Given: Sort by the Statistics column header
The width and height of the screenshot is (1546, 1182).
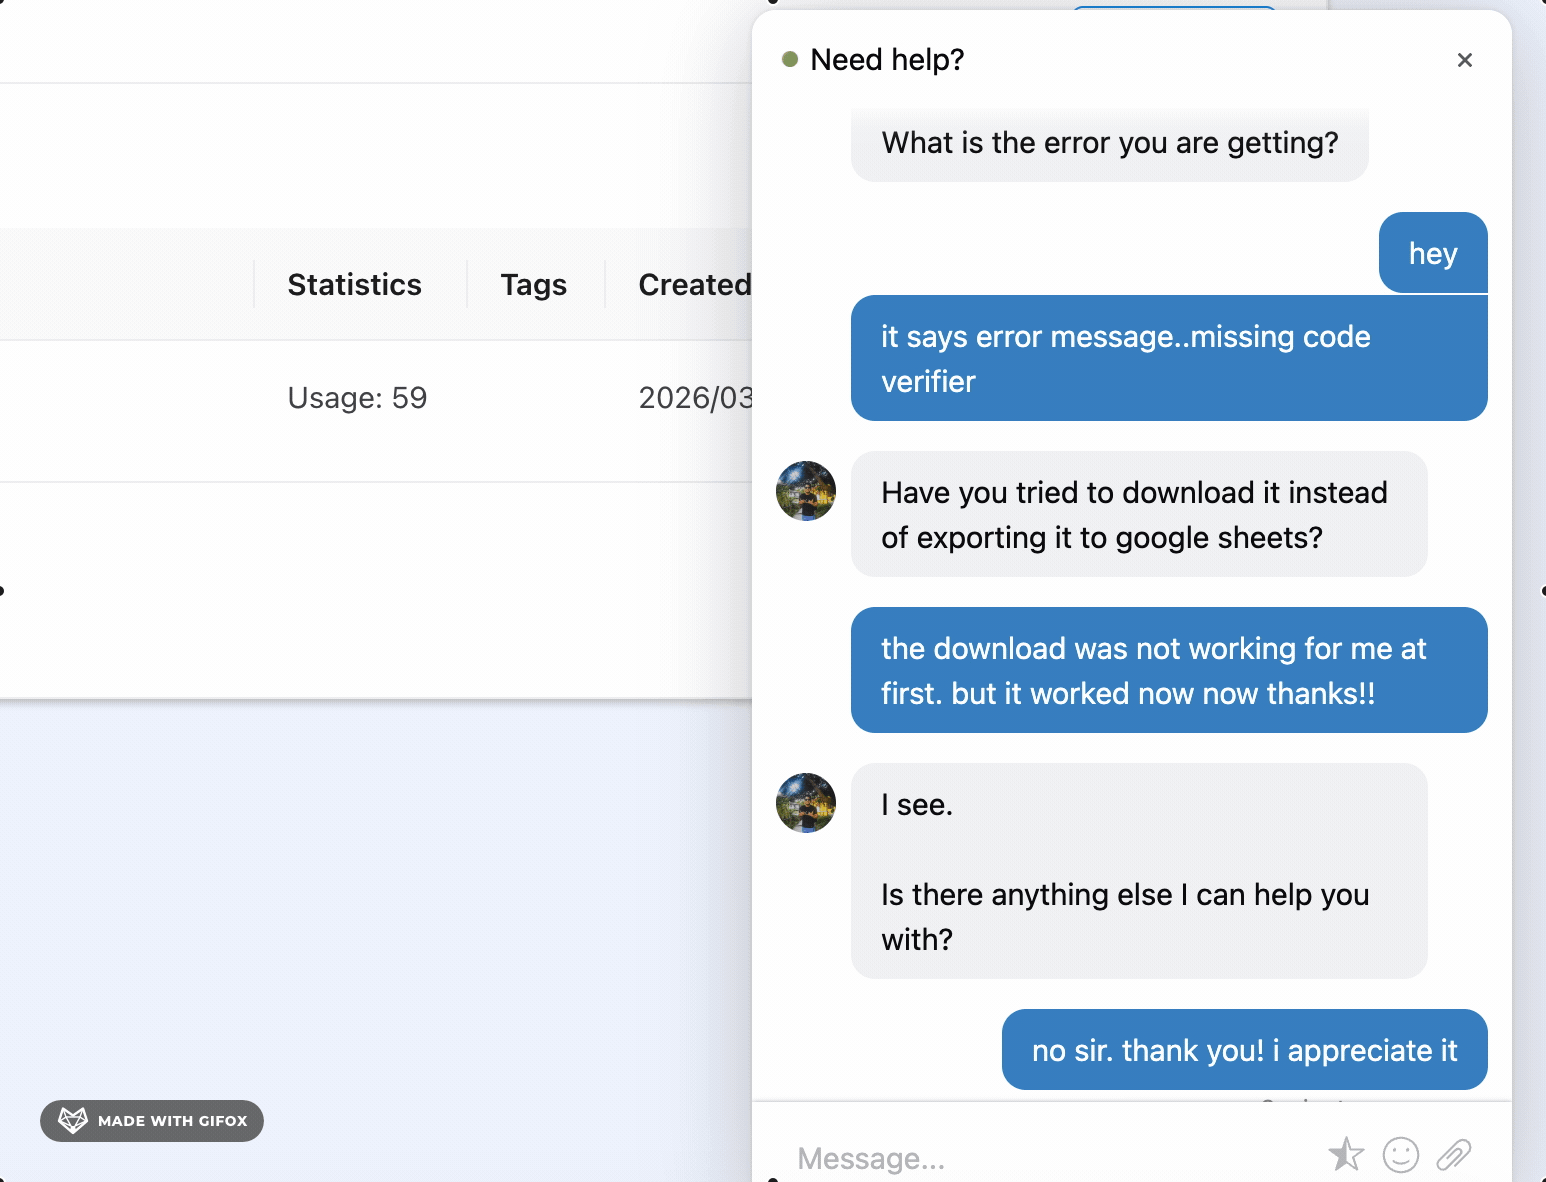Looking at the screenshot, I should (354, 284).
